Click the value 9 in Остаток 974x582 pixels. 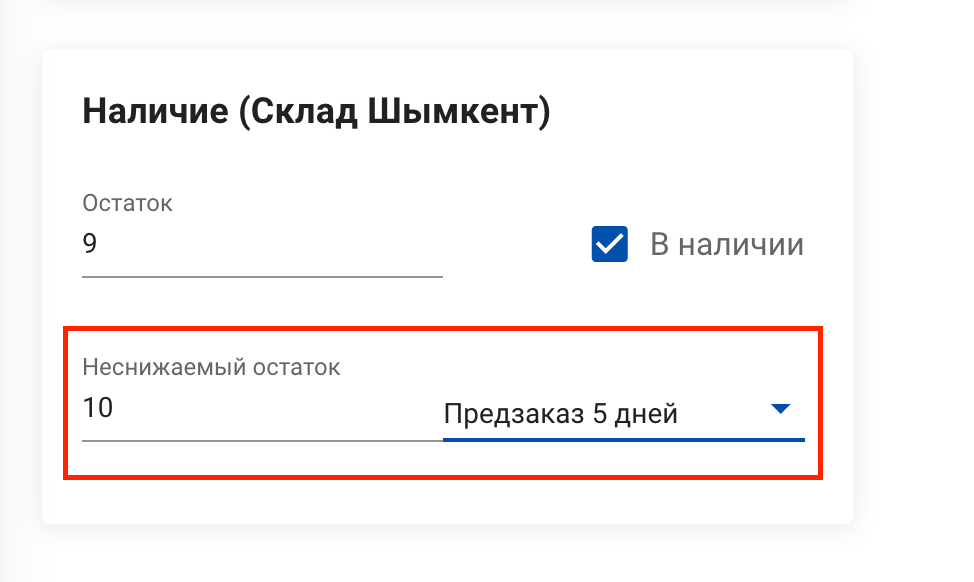(90, 245)
